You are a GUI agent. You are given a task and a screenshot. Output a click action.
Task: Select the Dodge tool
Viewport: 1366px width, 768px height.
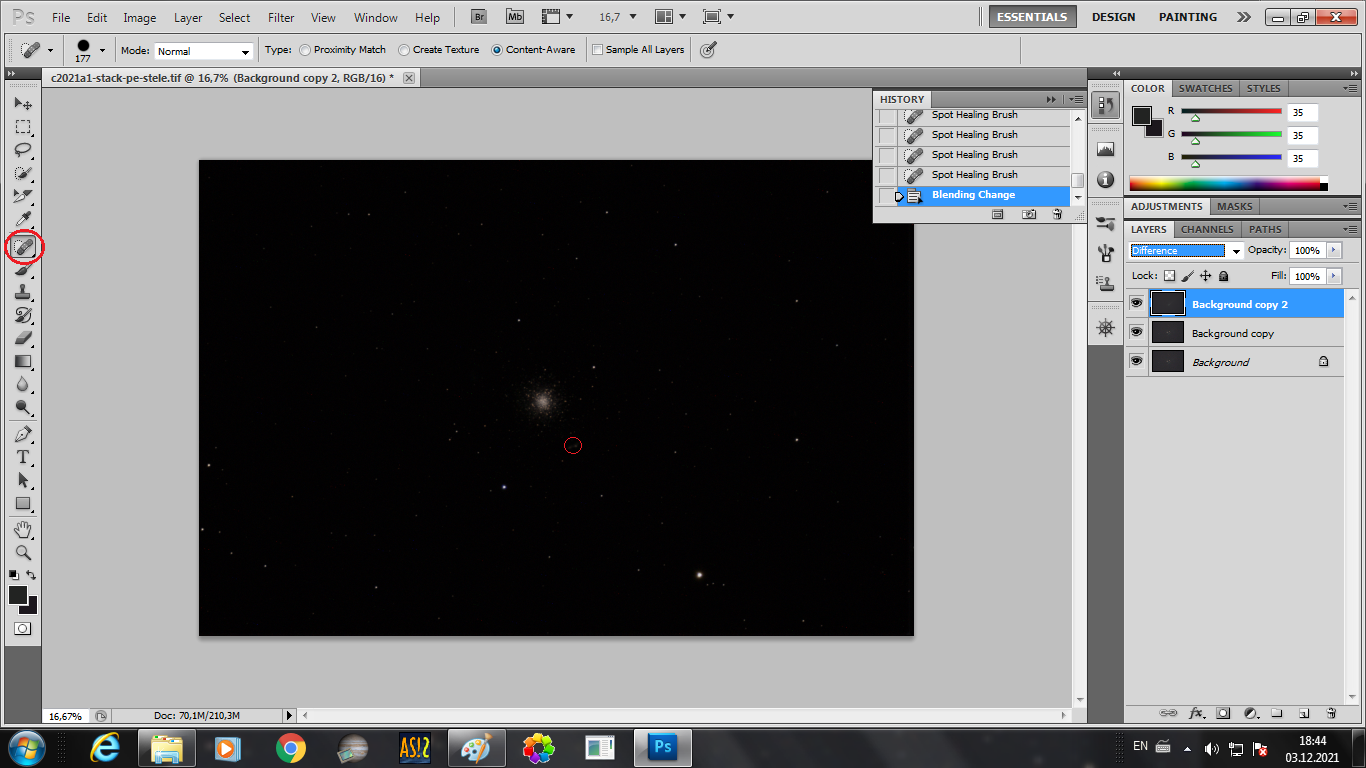[22, 407]
